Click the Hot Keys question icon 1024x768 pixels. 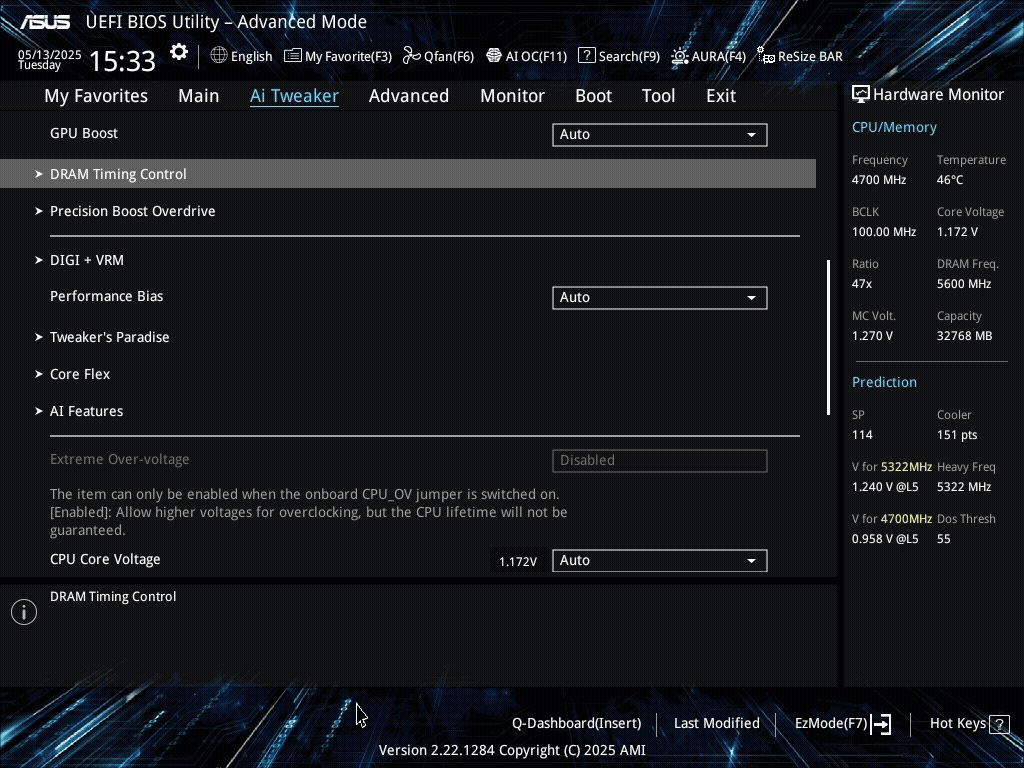click(999, 724)
